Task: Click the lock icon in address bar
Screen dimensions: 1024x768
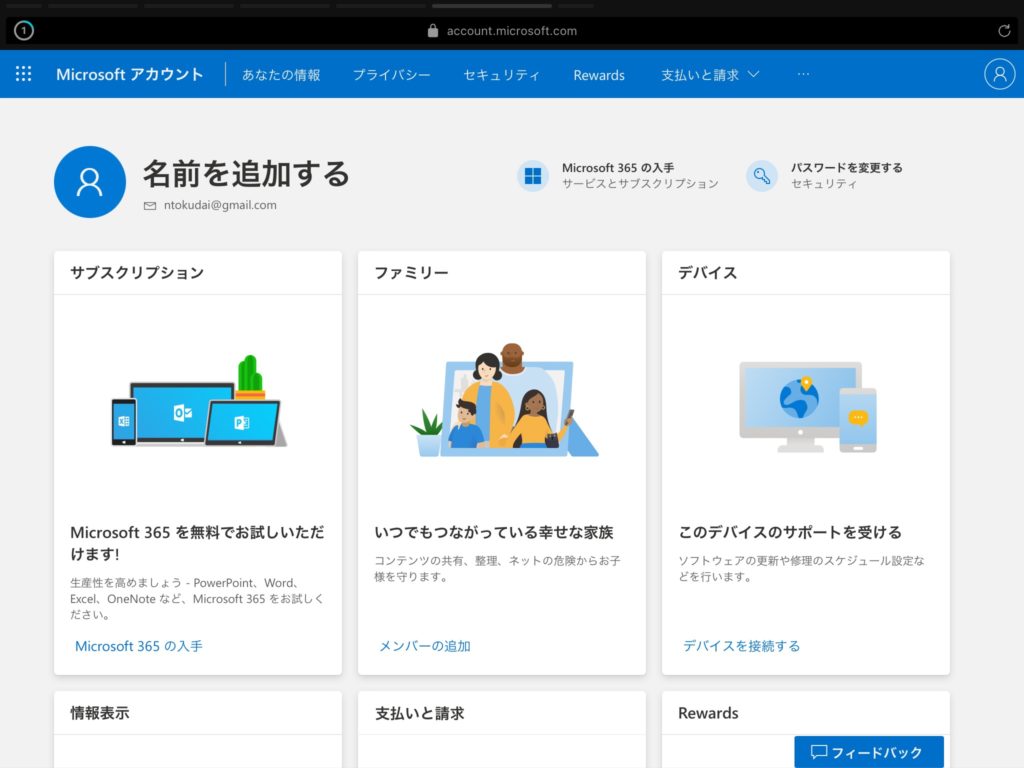Action: coord(433,31)
